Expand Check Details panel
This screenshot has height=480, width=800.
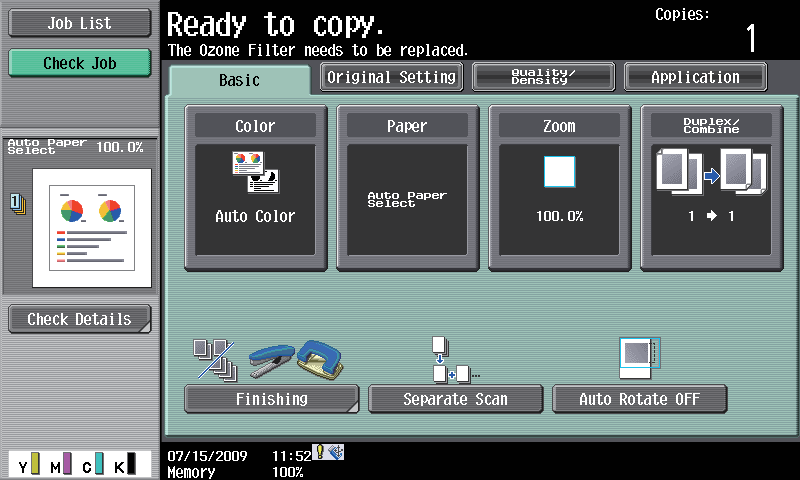tap(80, 319)
